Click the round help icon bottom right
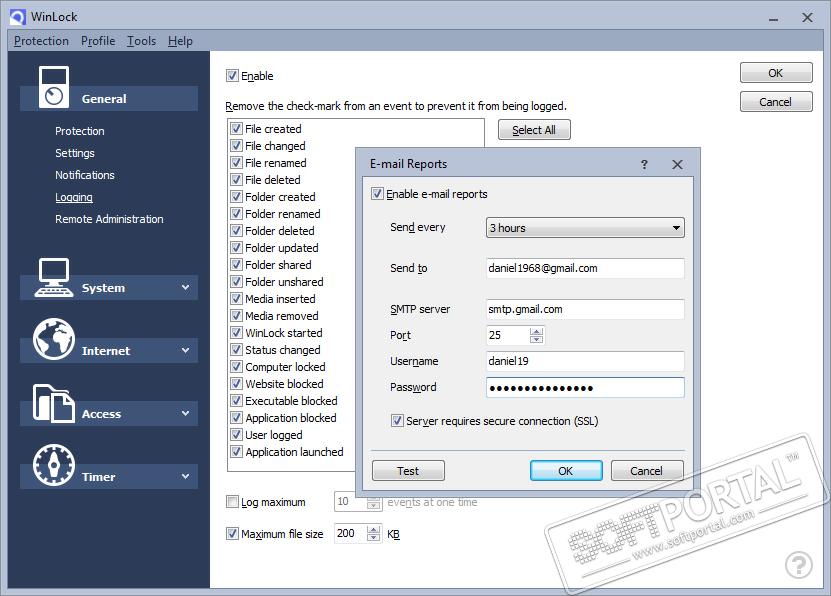This screenshot has width=831, height=596. pyautogui.click(x=799, y=565)
